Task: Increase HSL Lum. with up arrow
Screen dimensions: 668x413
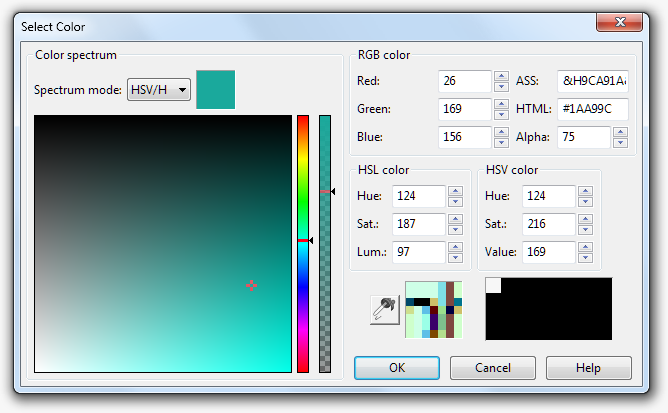Action: pyautogui.click(x=455, y=247)
